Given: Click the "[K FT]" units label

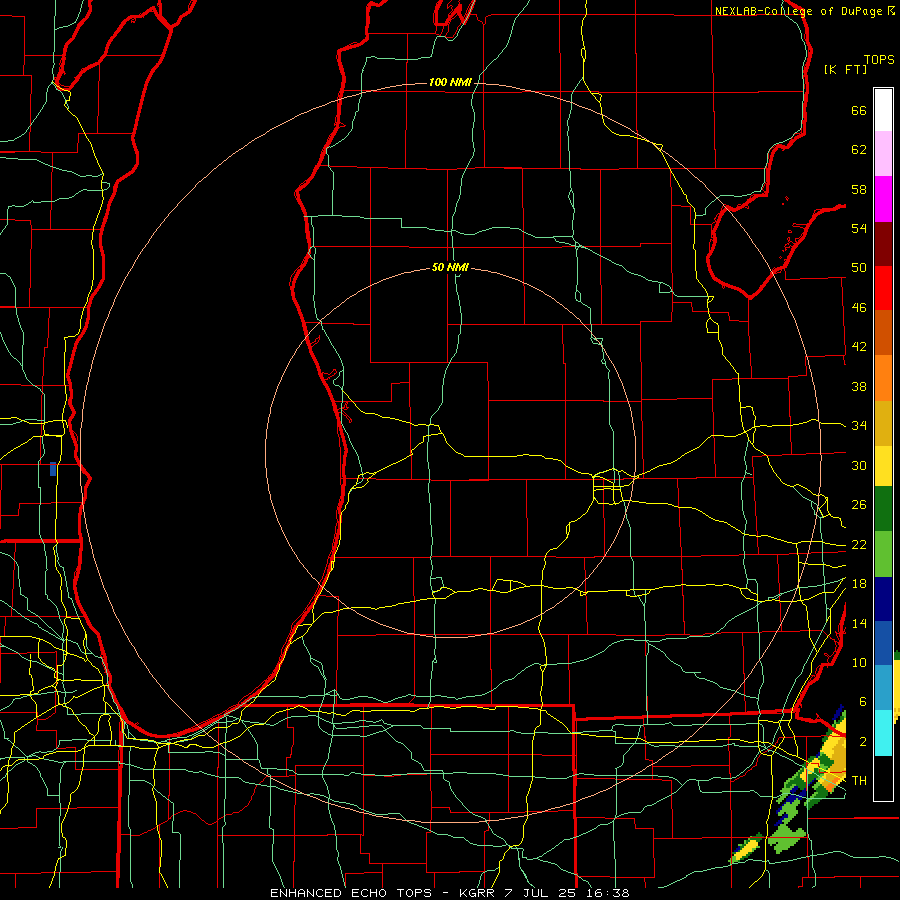Looking at the screenshot, I should pyautogui.click(x=845, y=70).
